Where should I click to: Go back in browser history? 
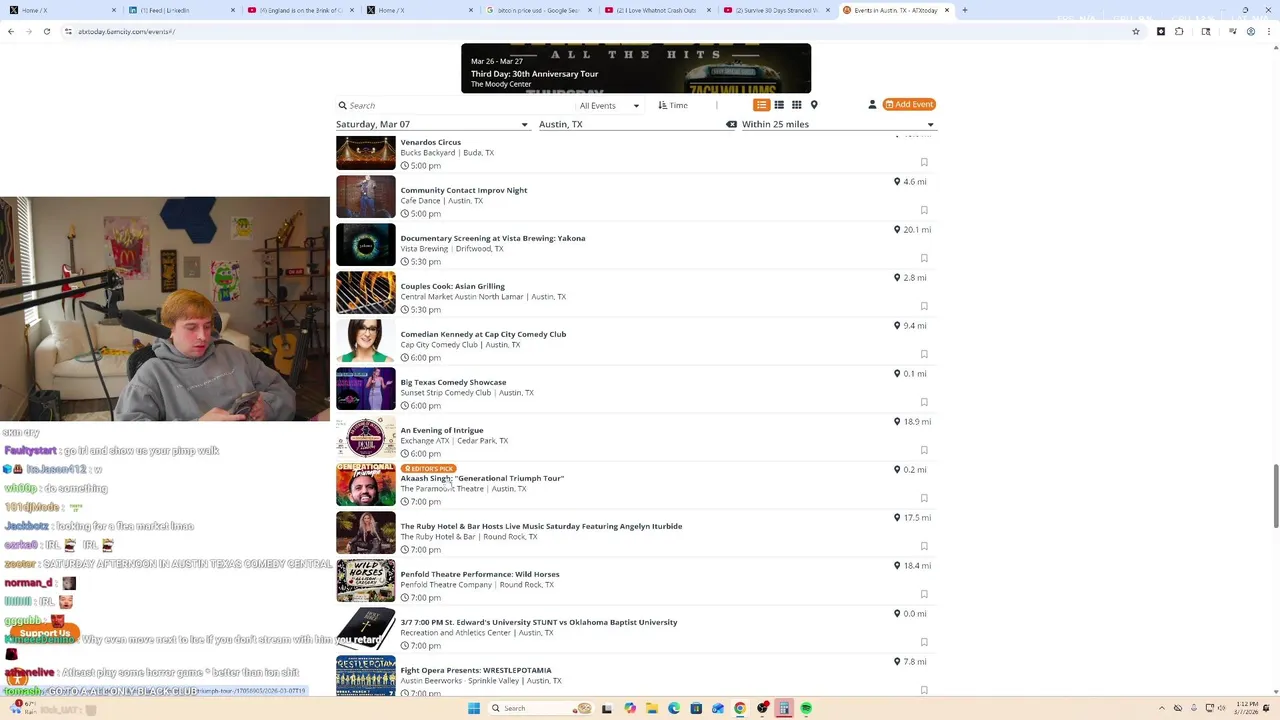pos(11,31)
